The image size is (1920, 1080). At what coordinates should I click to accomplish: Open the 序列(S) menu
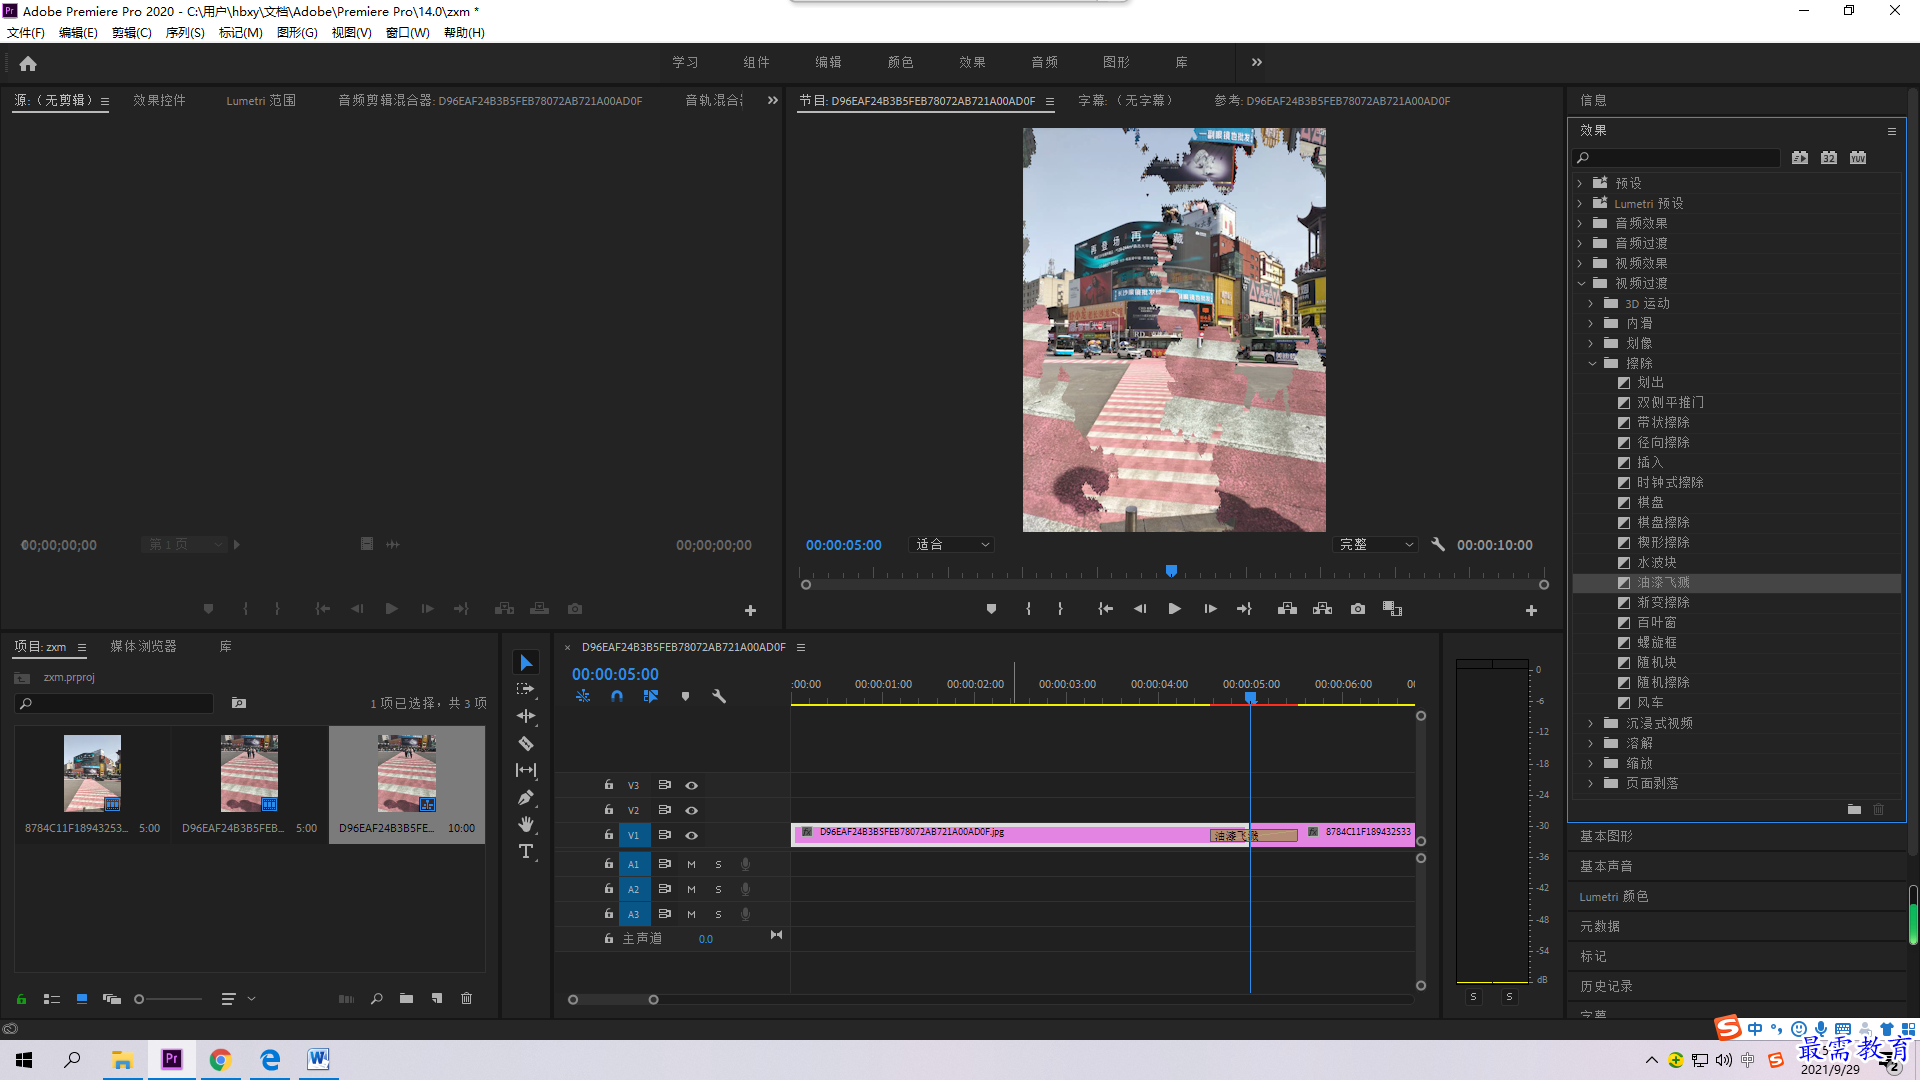pos(185,33)
